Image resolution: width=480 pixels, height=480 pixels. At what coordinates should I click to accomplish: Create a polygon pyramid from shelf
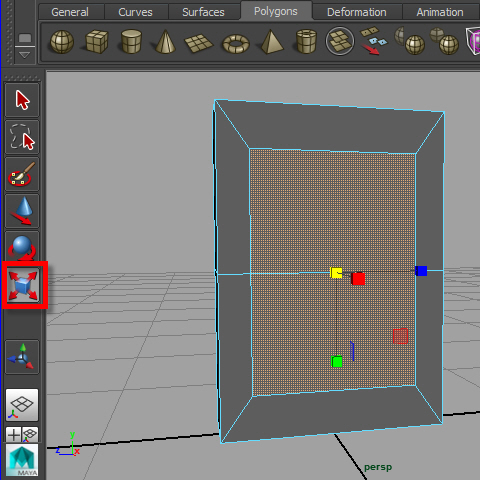(272, 42)
